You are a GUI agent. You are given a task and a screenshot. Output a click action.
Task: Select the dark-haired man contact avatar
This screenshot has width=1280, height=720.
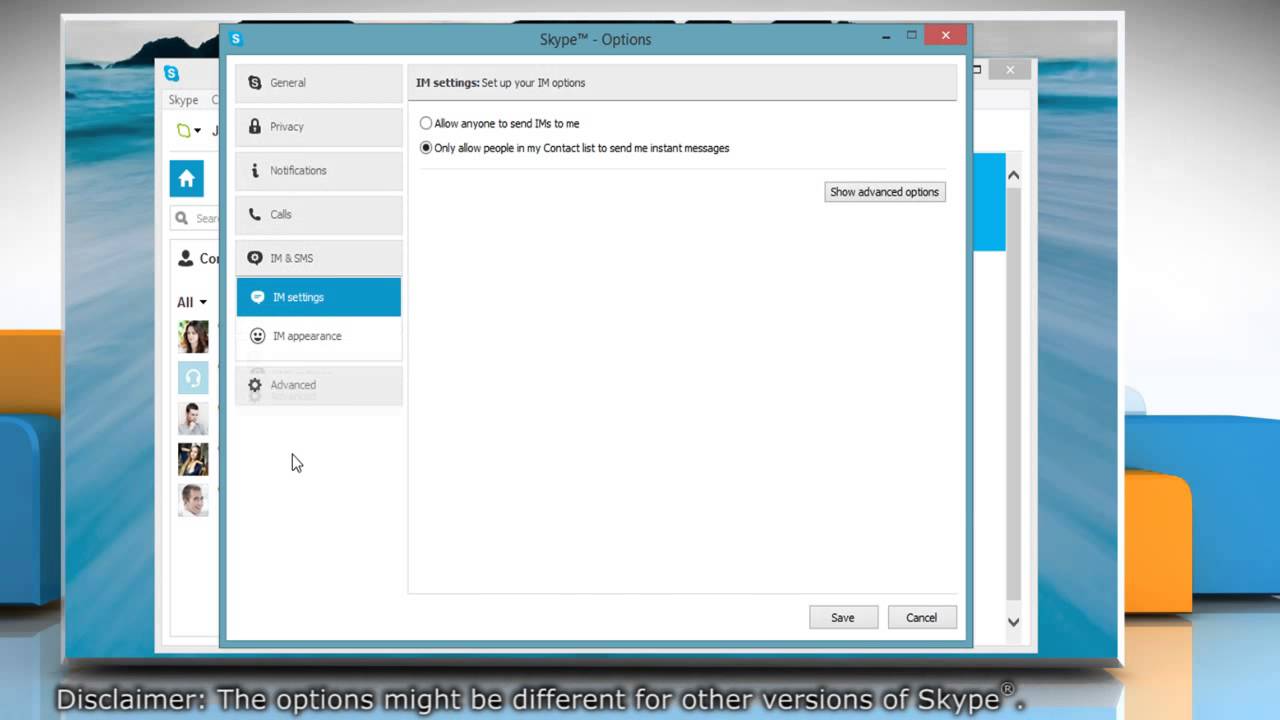[x=193, y=418]
